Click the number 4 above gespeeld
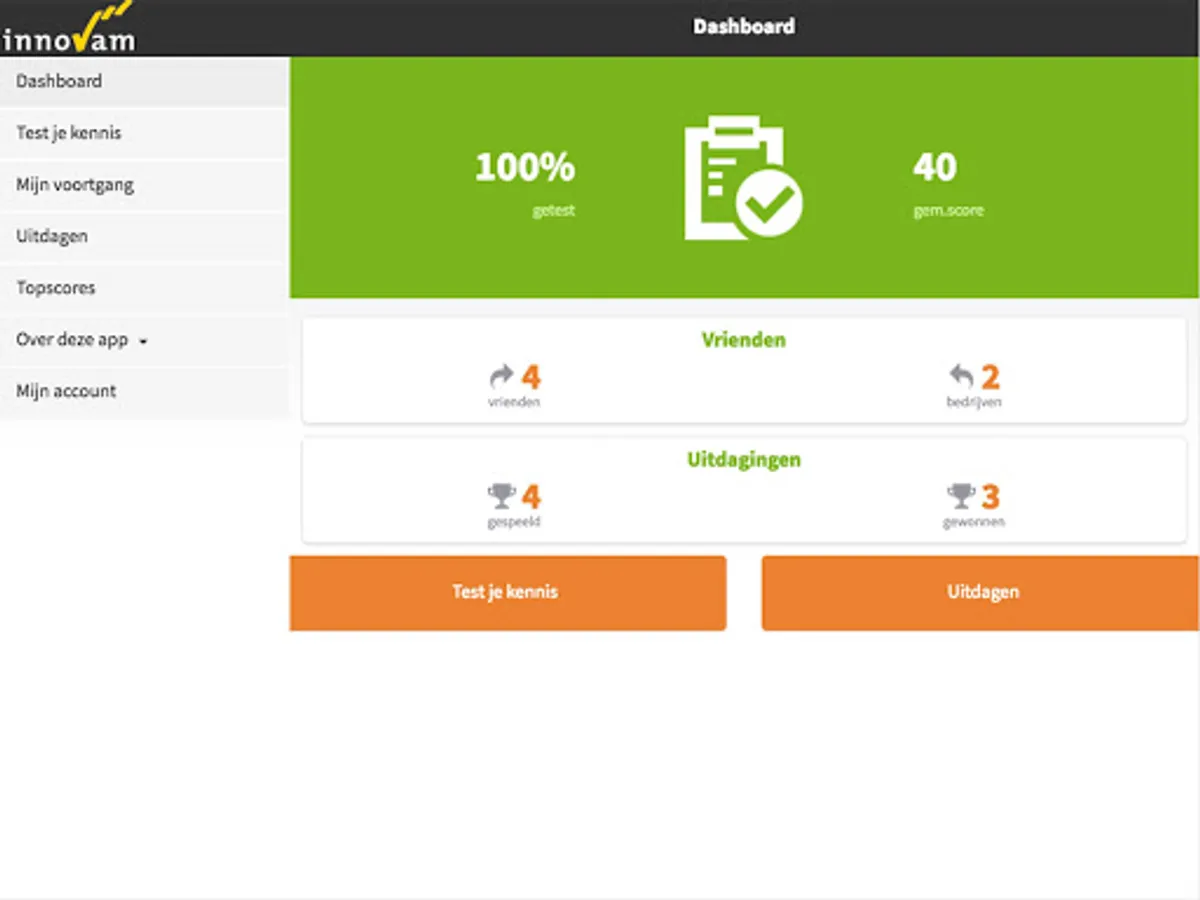1200x900 pixels. pyautogui.click(x=531, y=497)
